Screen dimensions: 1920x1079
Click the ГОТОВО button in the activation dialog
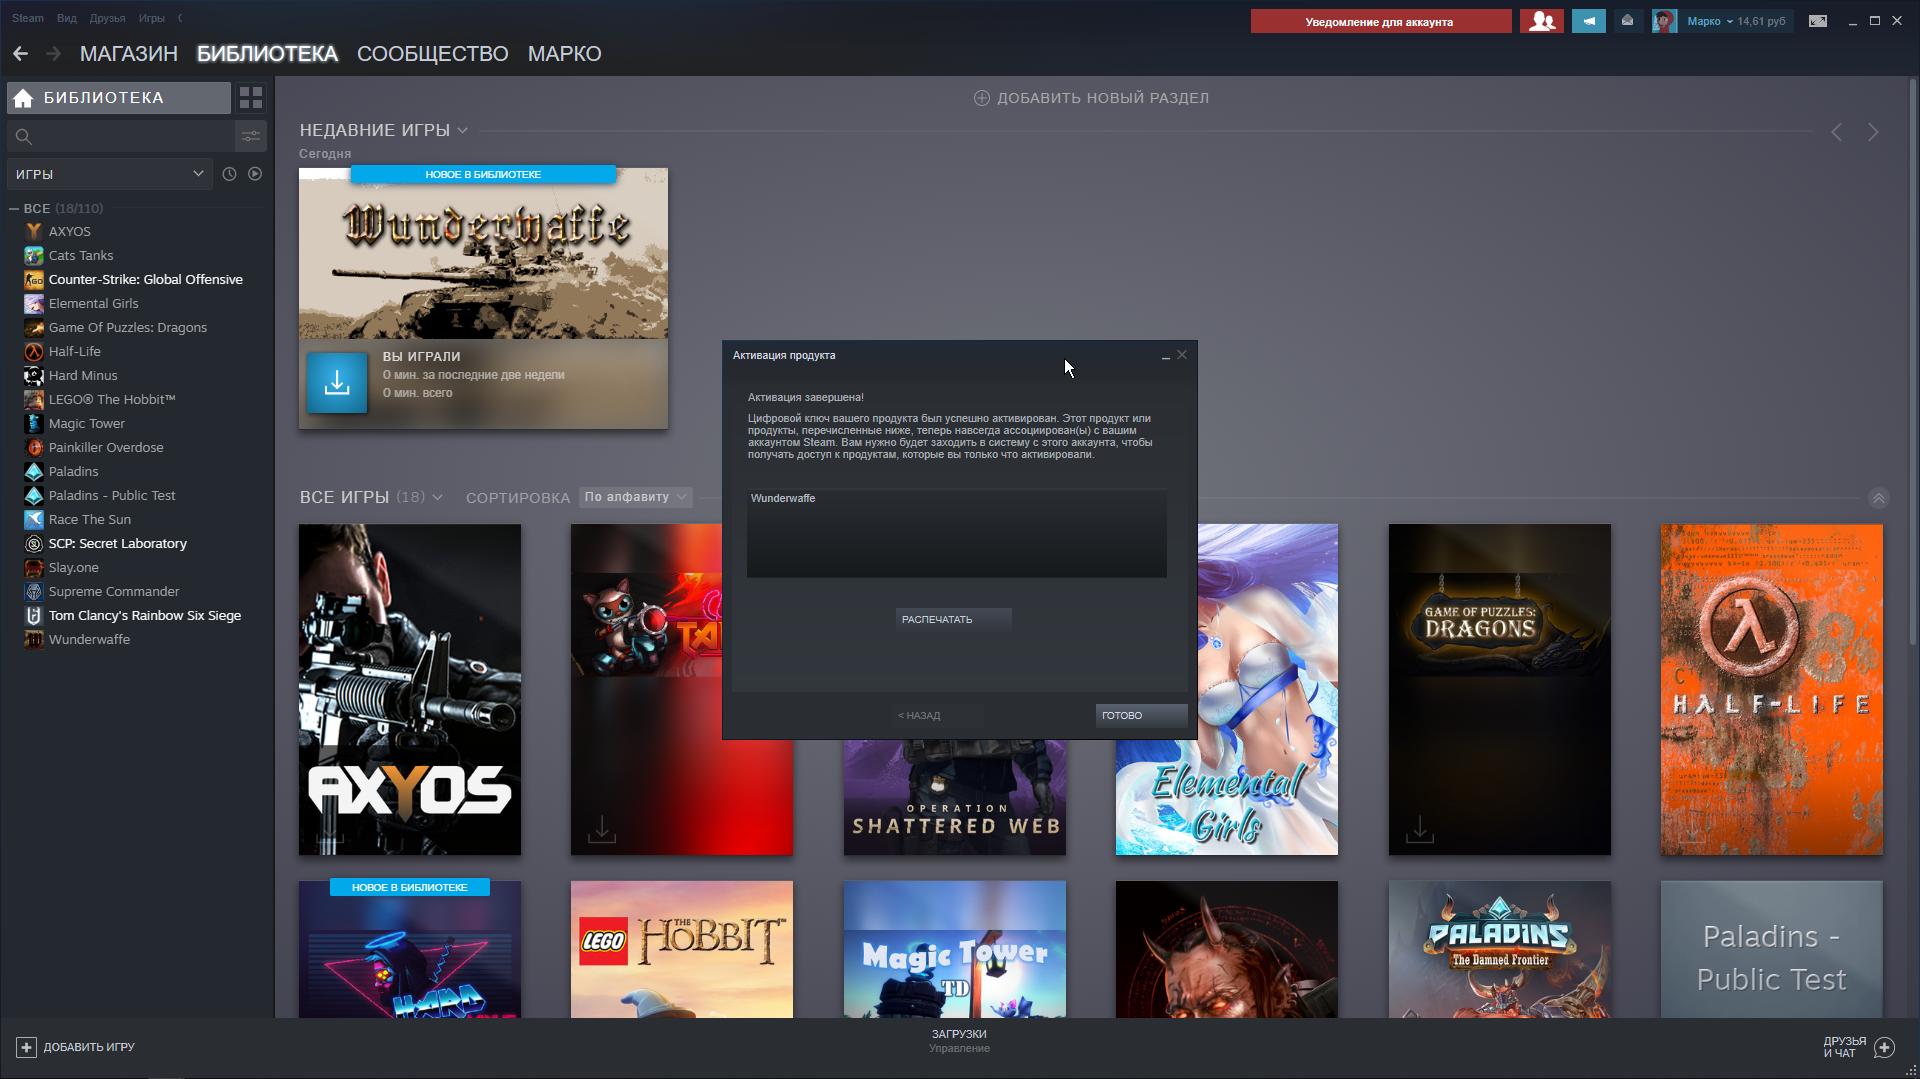[x=1141, y=715]
